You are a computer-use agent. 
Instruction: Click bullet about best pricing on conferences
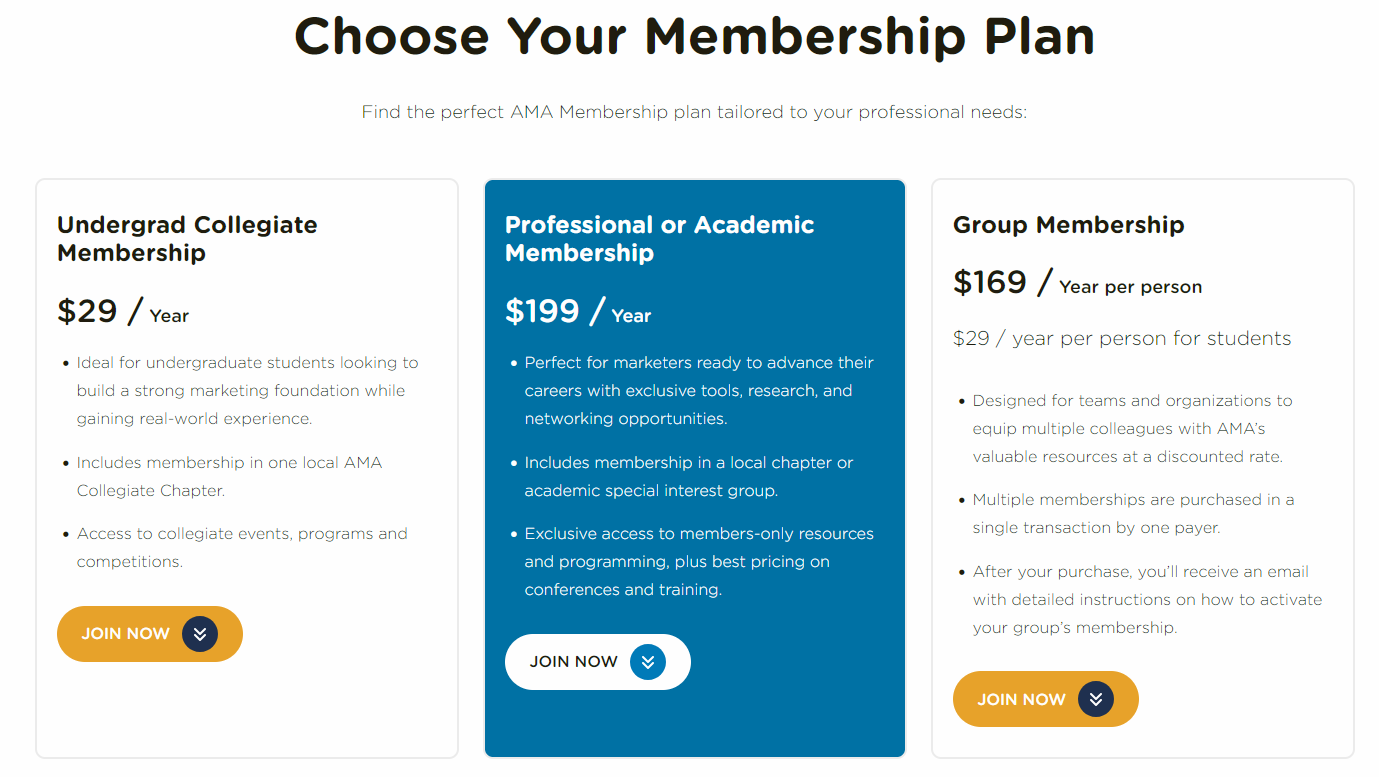click(x=698, y=561)
